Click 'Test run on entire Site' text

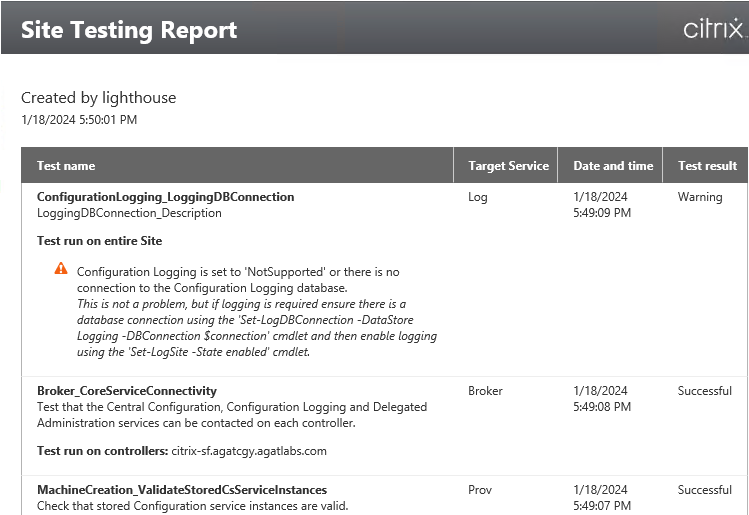pos(99,241)
